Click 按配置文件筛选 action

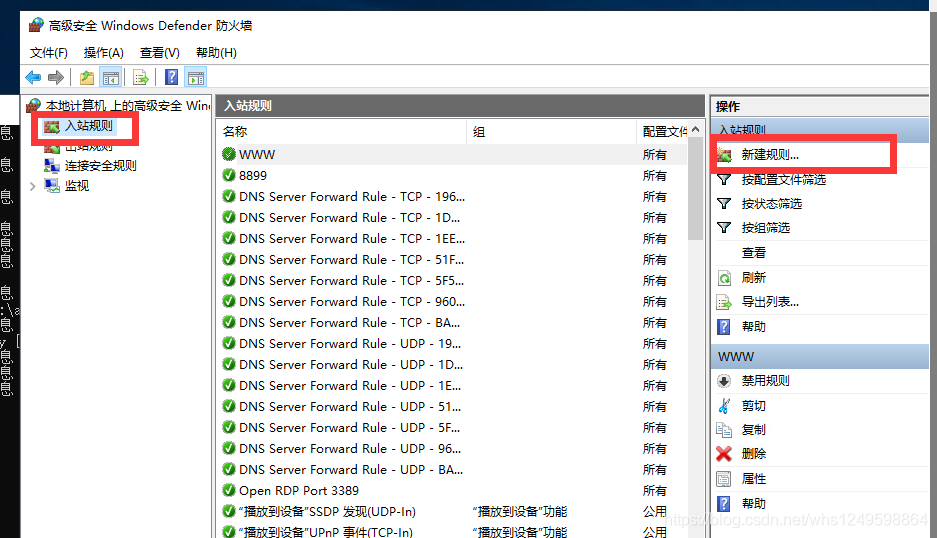coord(783,179)
